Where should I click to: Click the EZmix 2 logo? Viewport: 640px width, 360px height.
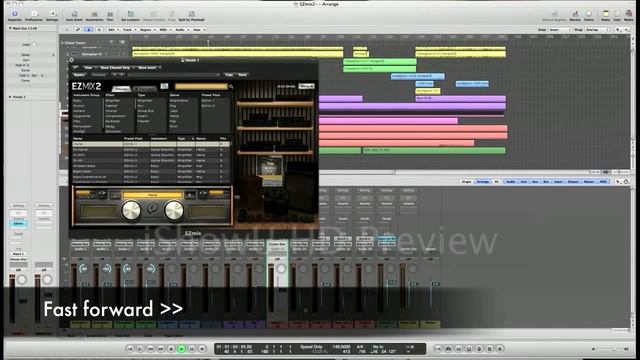tap(86, 86)
